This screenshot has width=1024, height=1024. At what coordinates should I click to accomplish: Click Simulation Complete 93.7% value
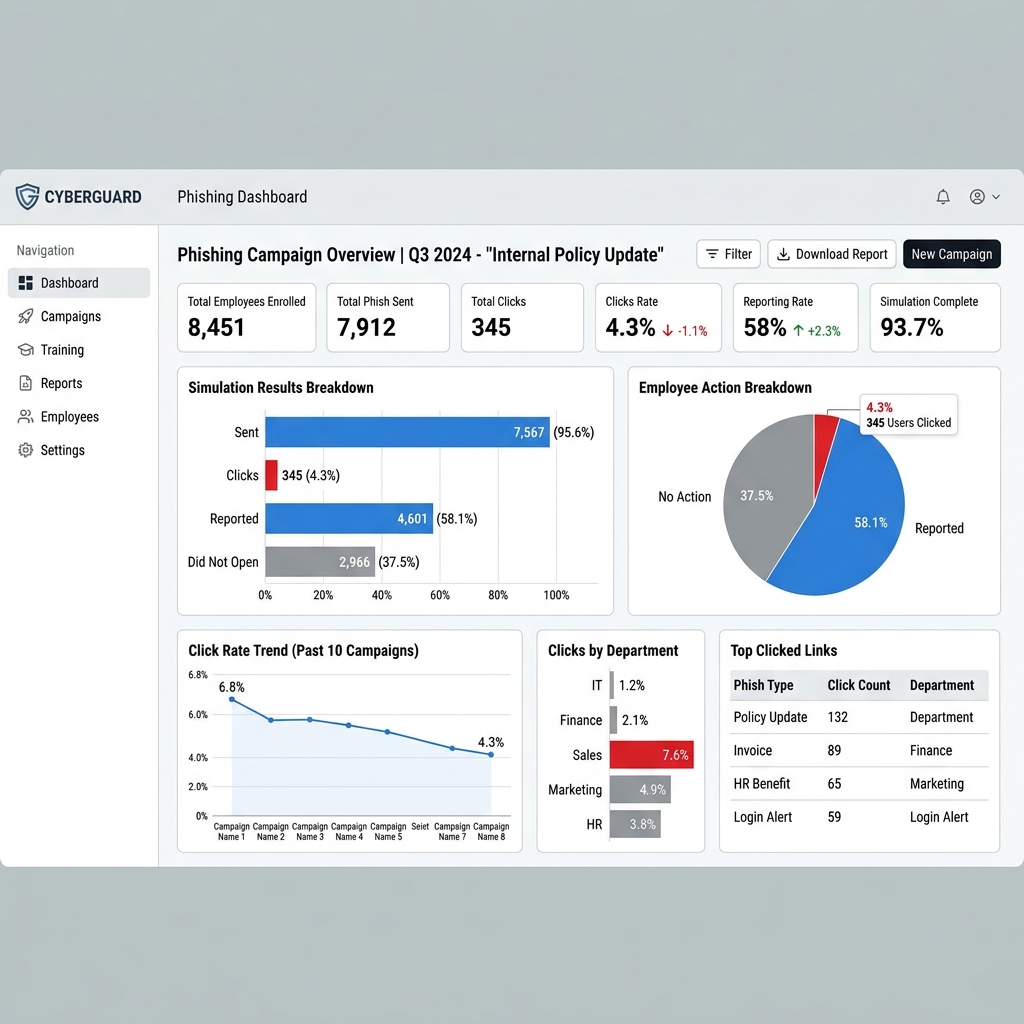point(912,327)
